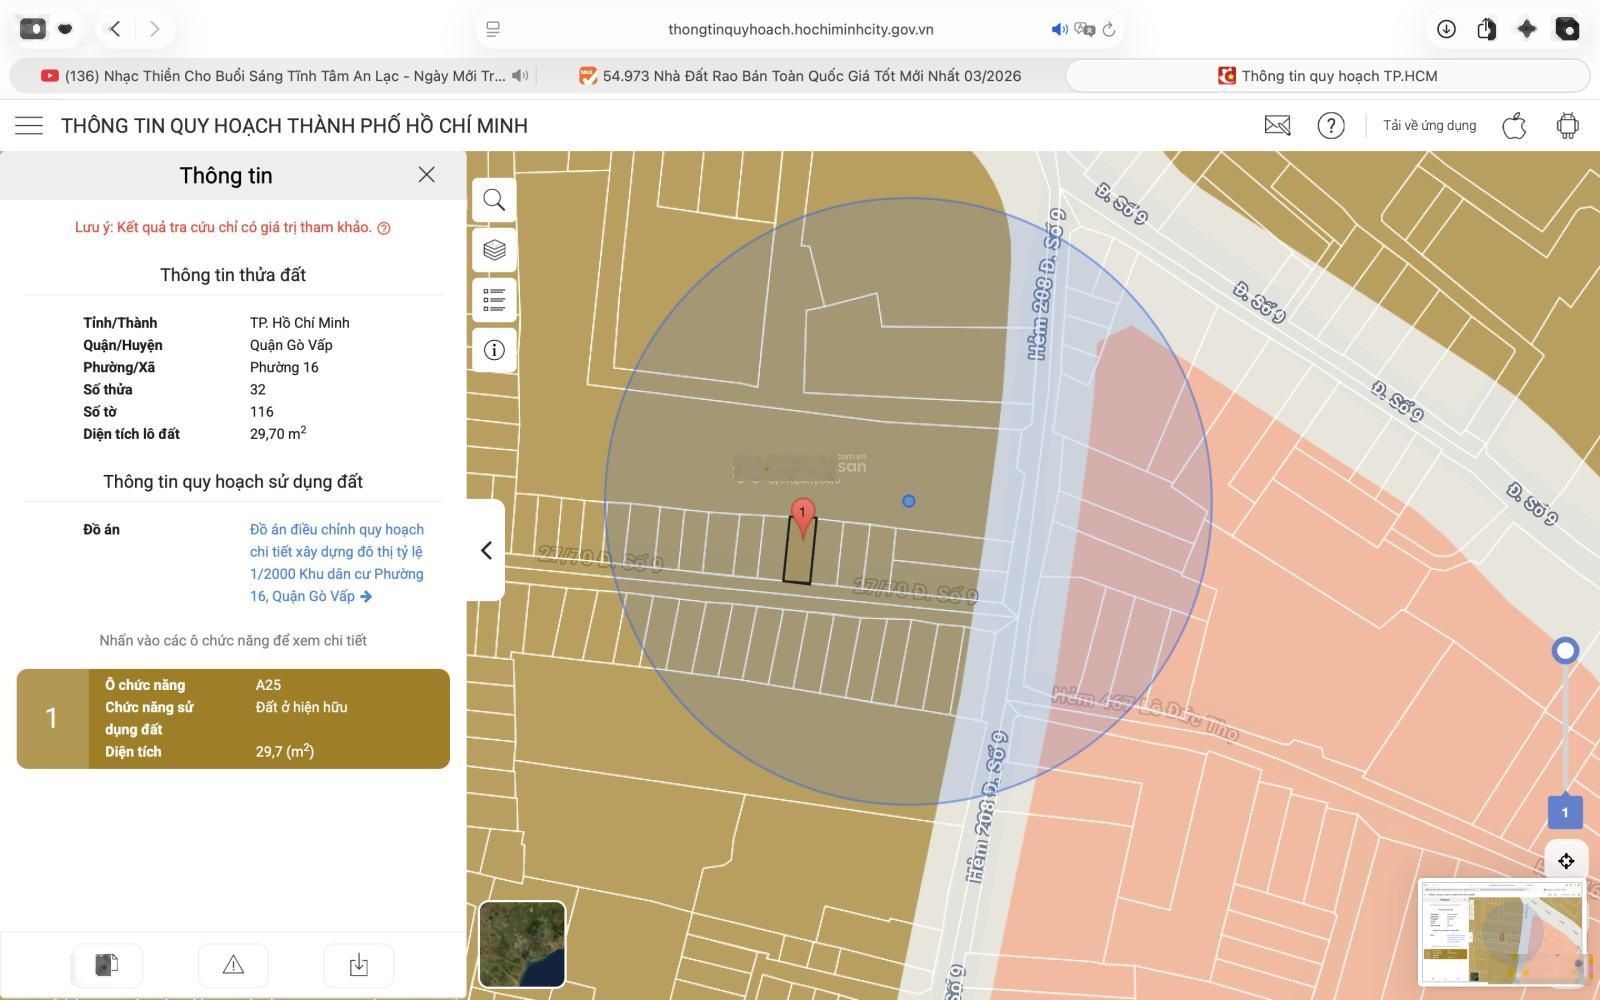Expand the A25 functional zone details card

pos(233,719)
